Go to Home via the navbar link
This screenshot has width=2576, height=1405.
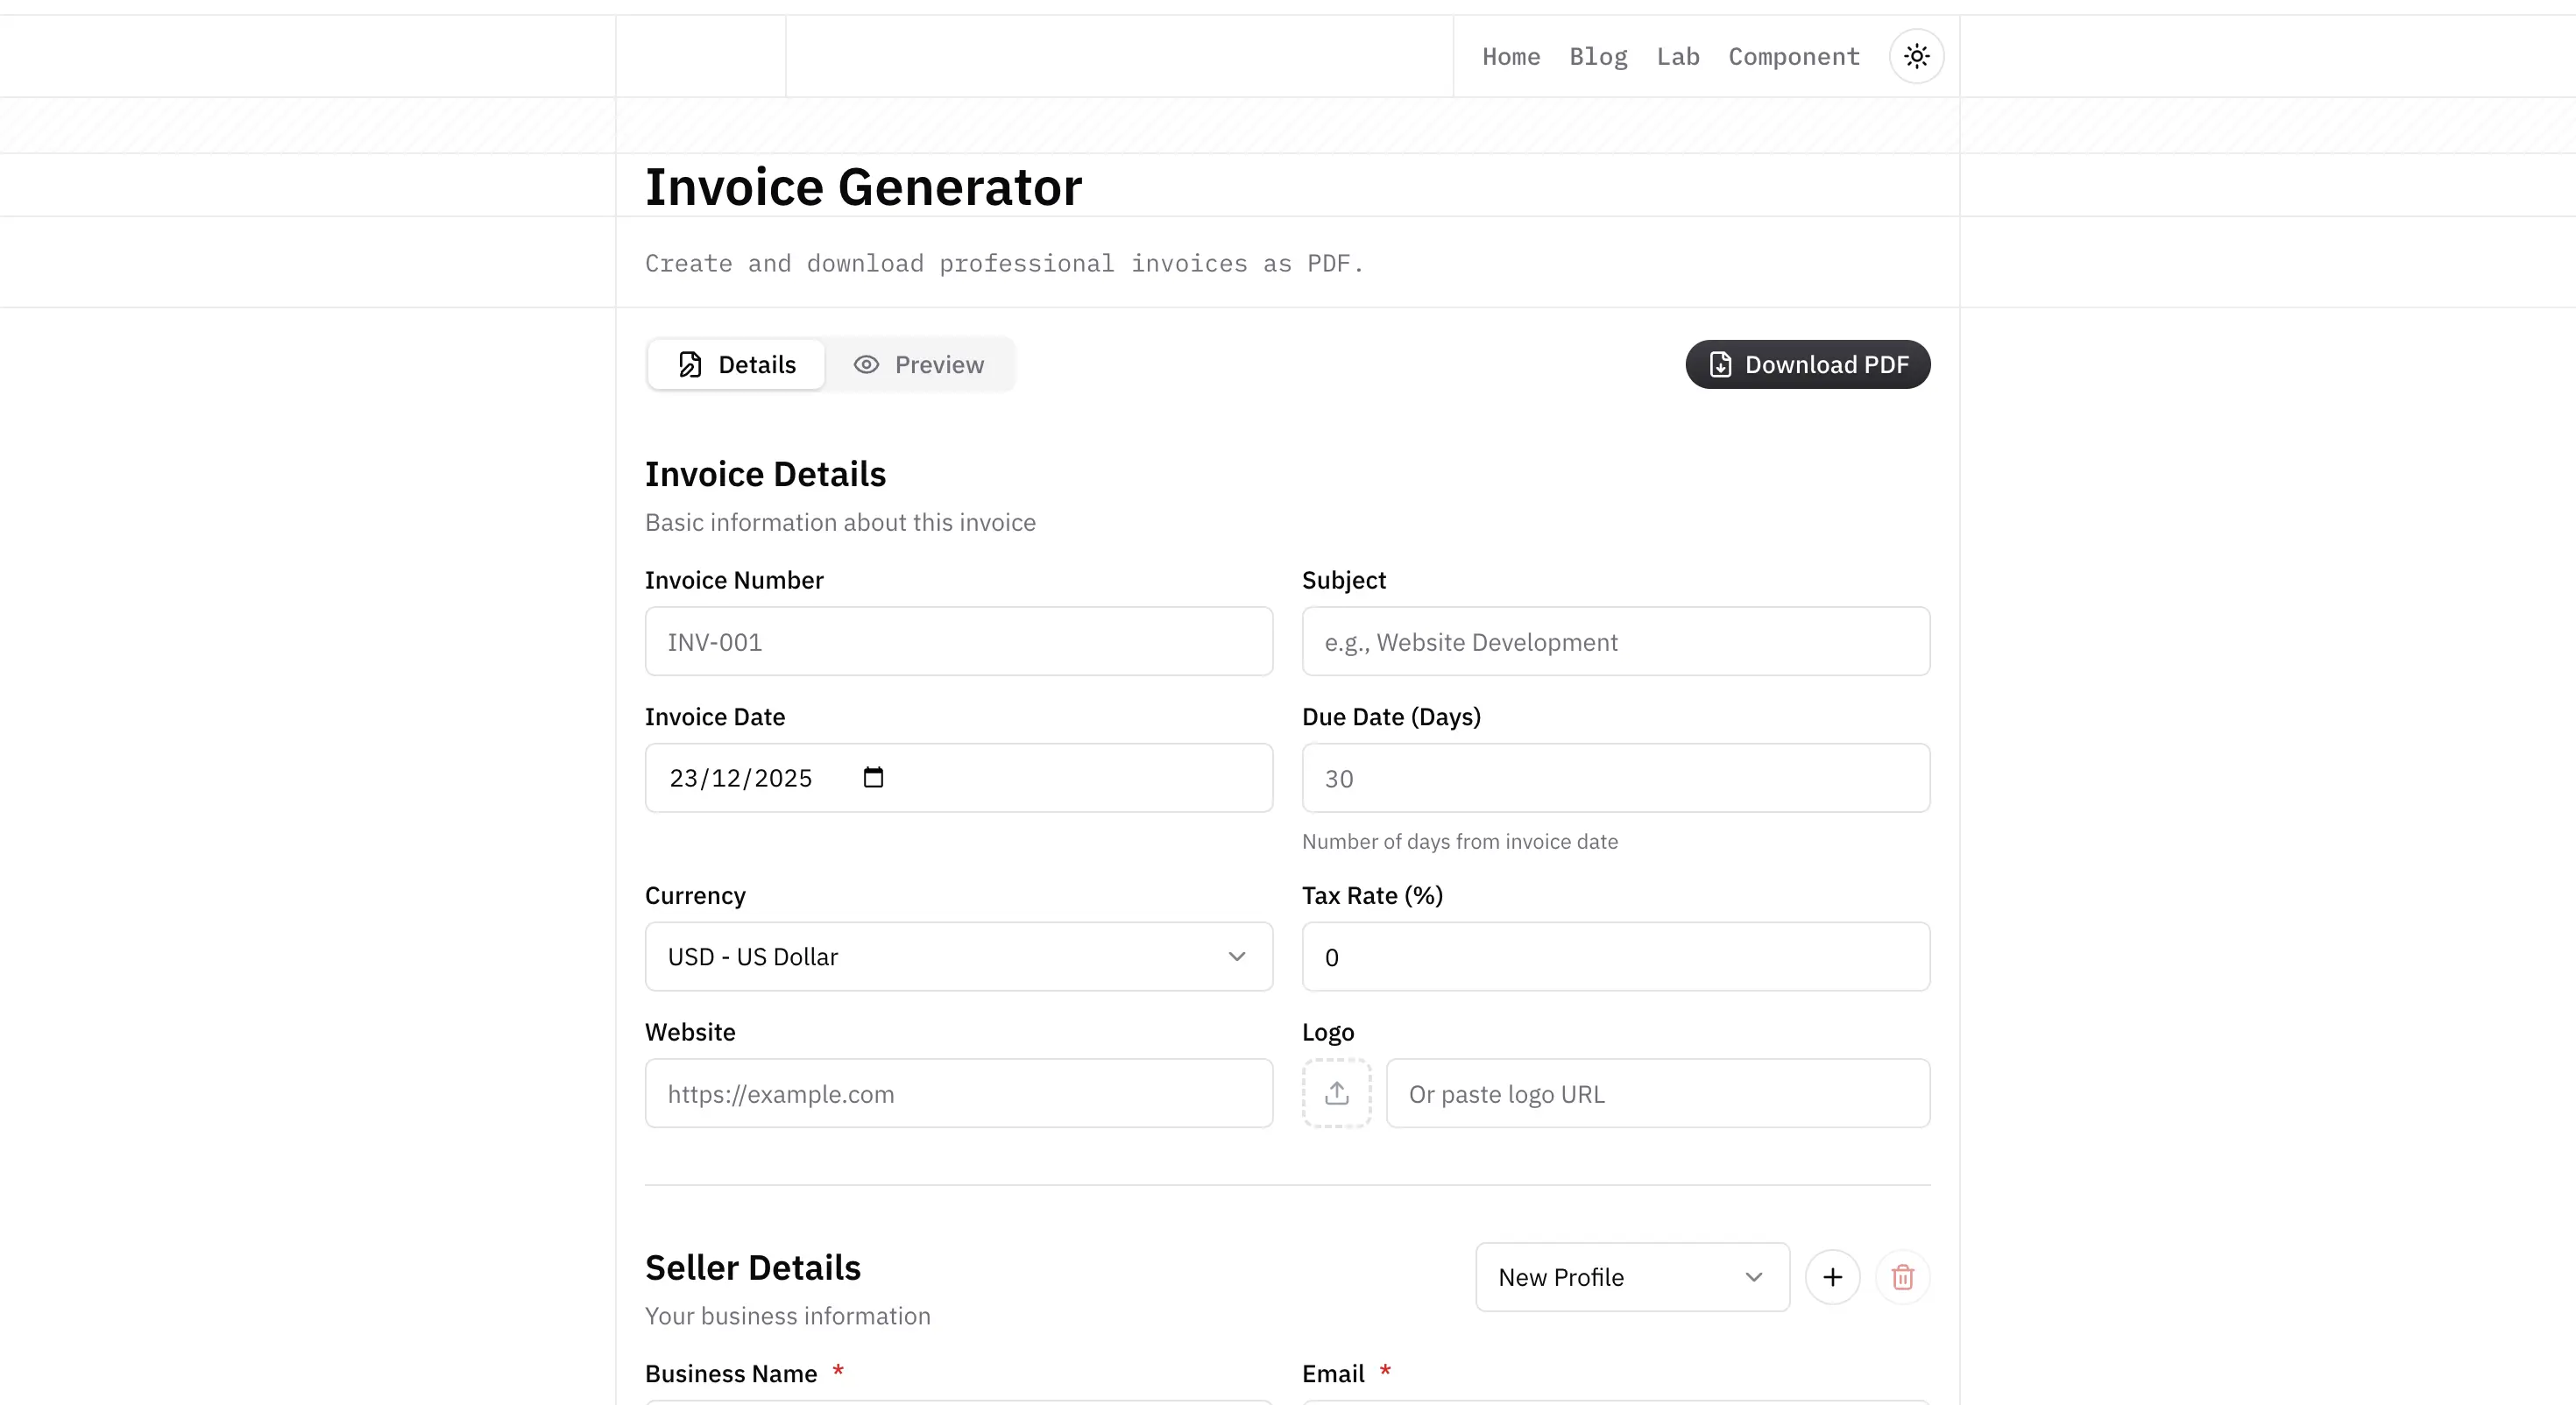1510,56
